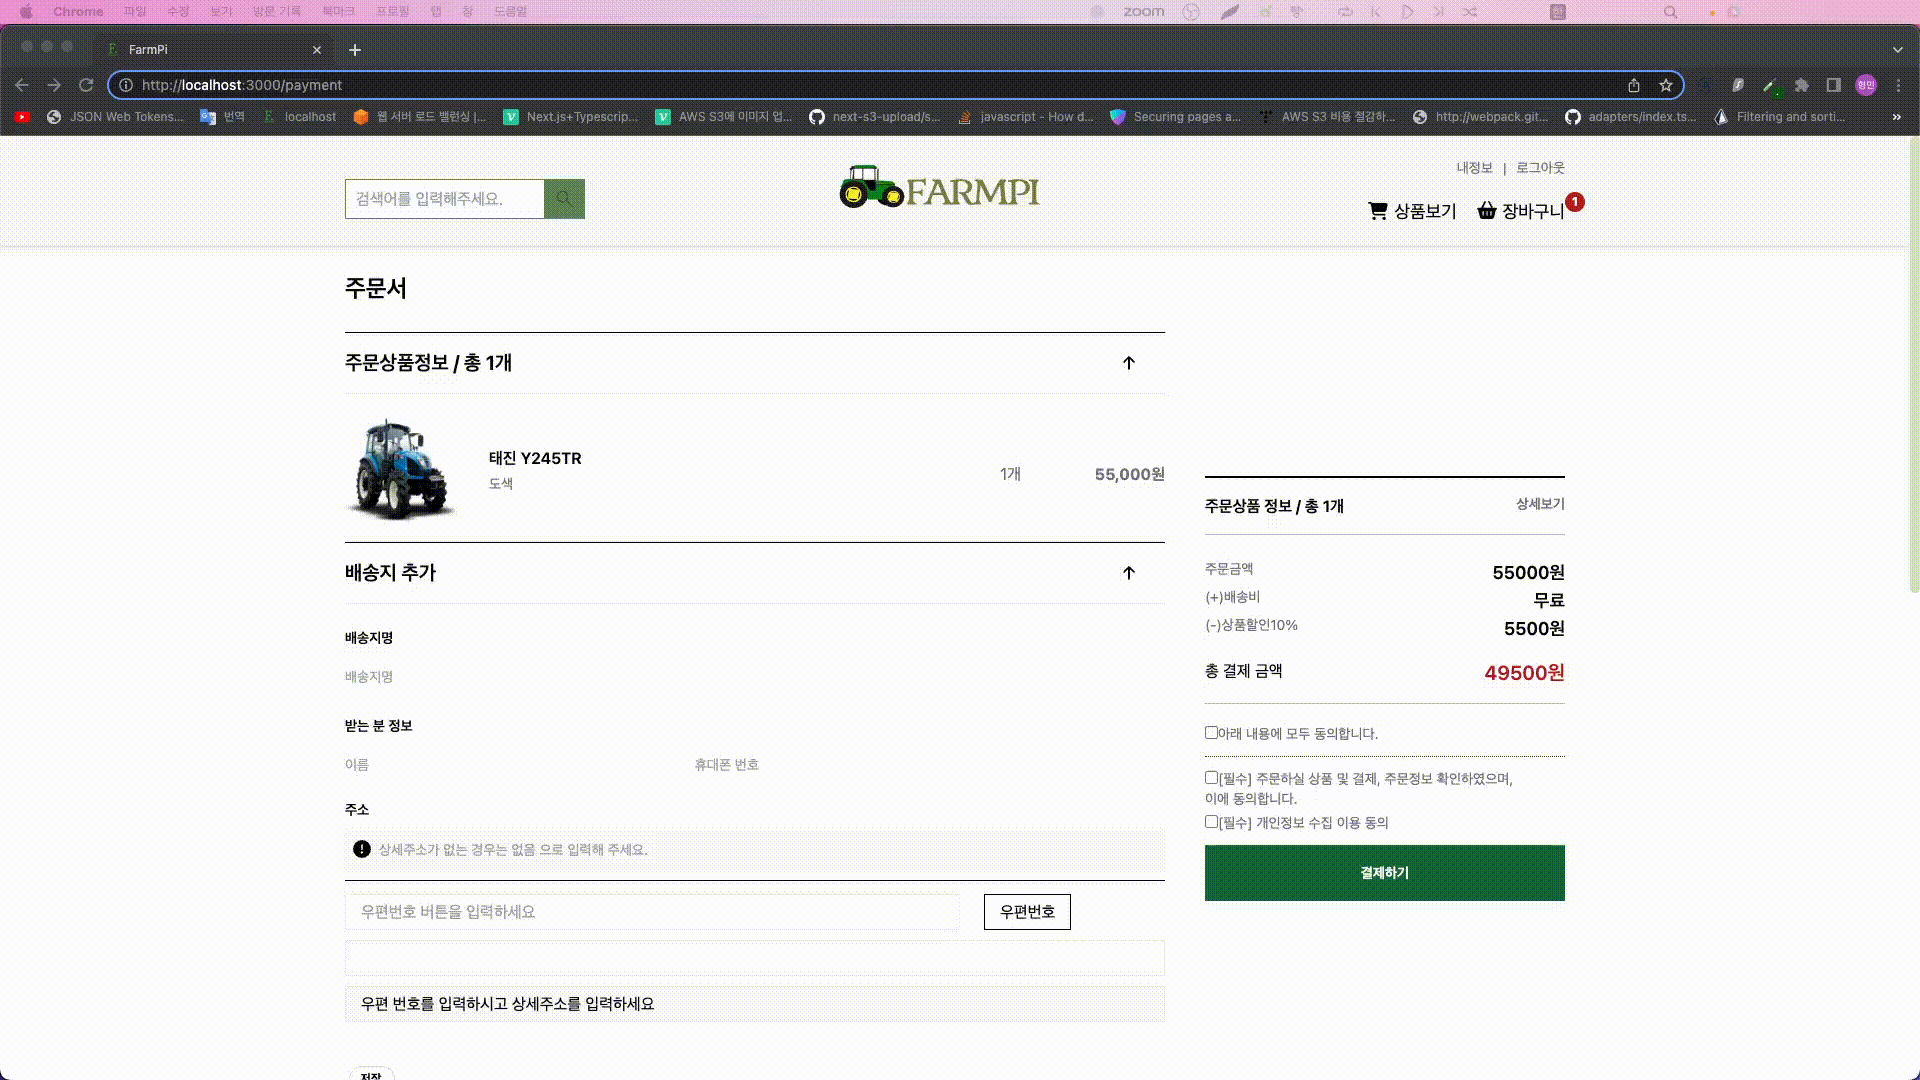
Task: Collapse the 배송지 추가 section arrow
Action: (x=1129, y=573)
